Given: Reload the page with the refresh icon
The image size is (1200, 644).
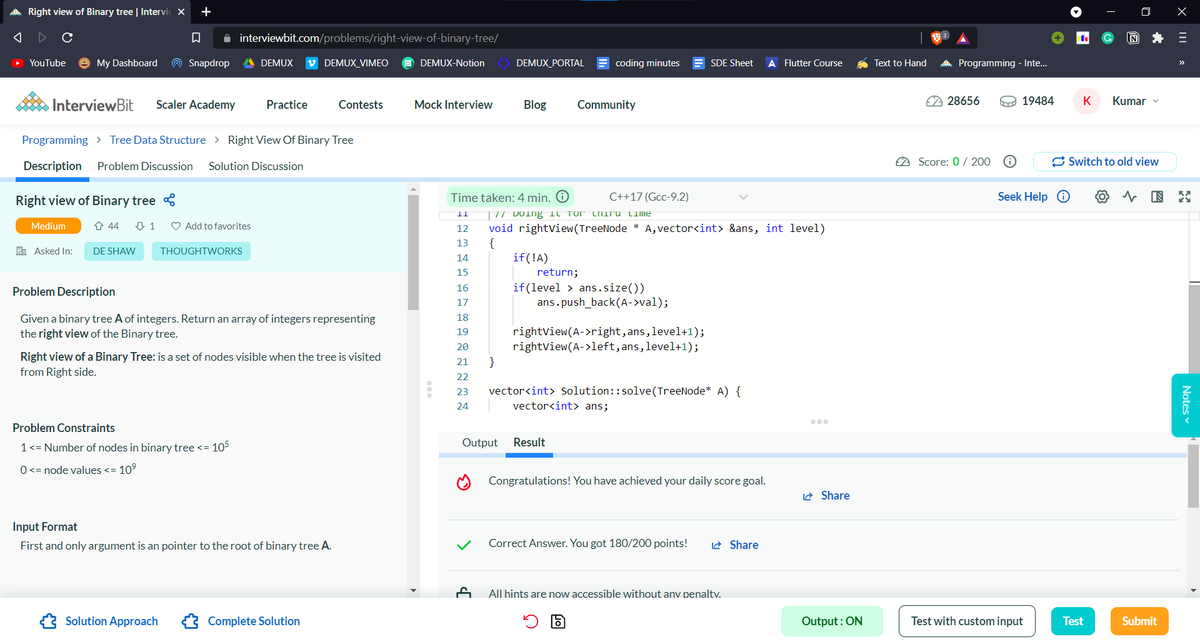Looking at the screenshot, I should (67, 38).
